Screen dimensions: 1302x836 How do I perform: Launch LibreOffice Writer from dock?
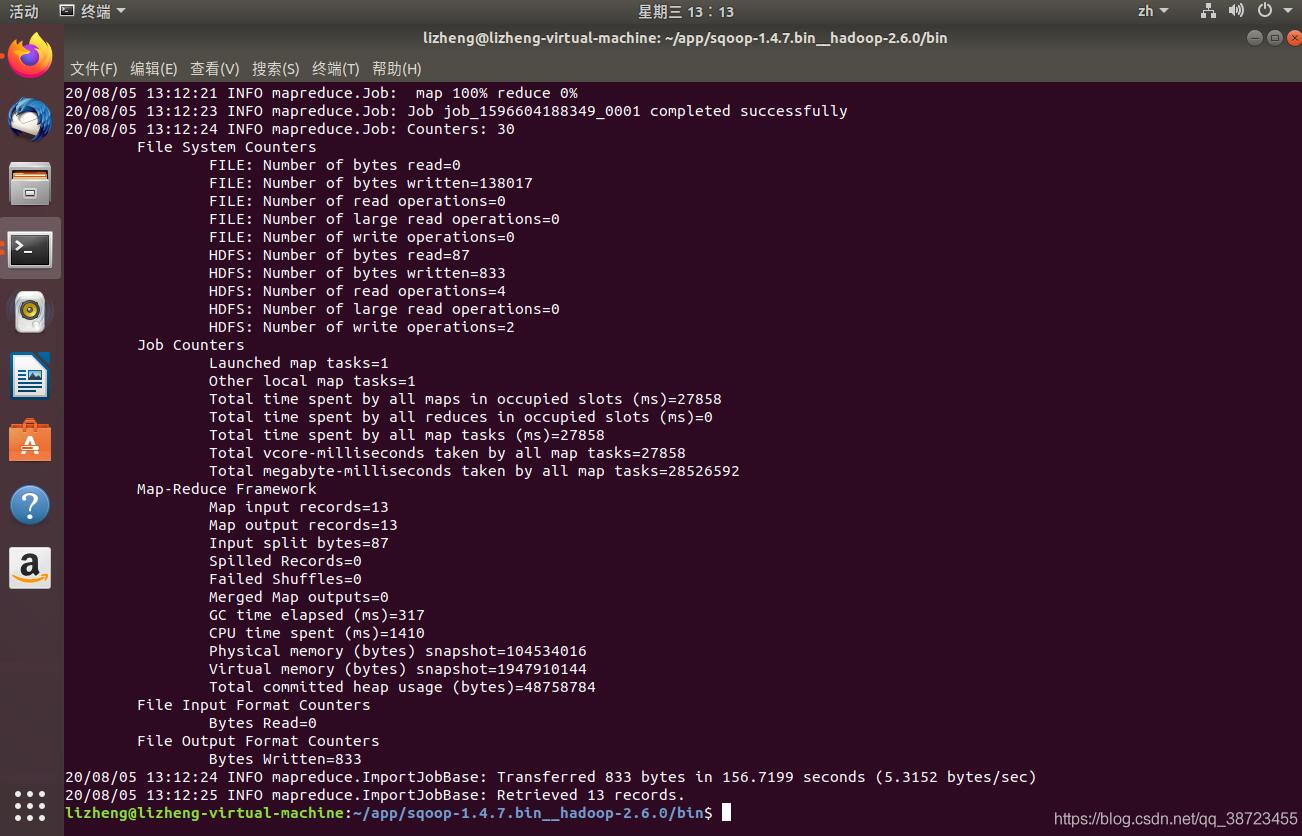tap(30, 377)
